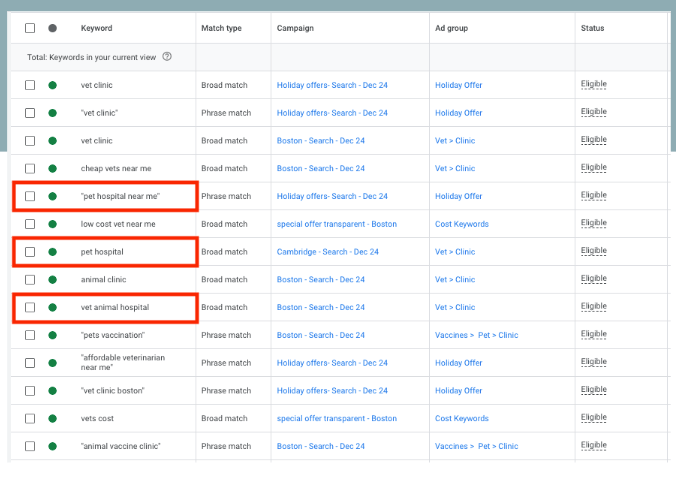Click green status dot for low cost vet near me
The width and height of the screenshot is (676, 493).
pyautogui.click(x=52, y=224)
